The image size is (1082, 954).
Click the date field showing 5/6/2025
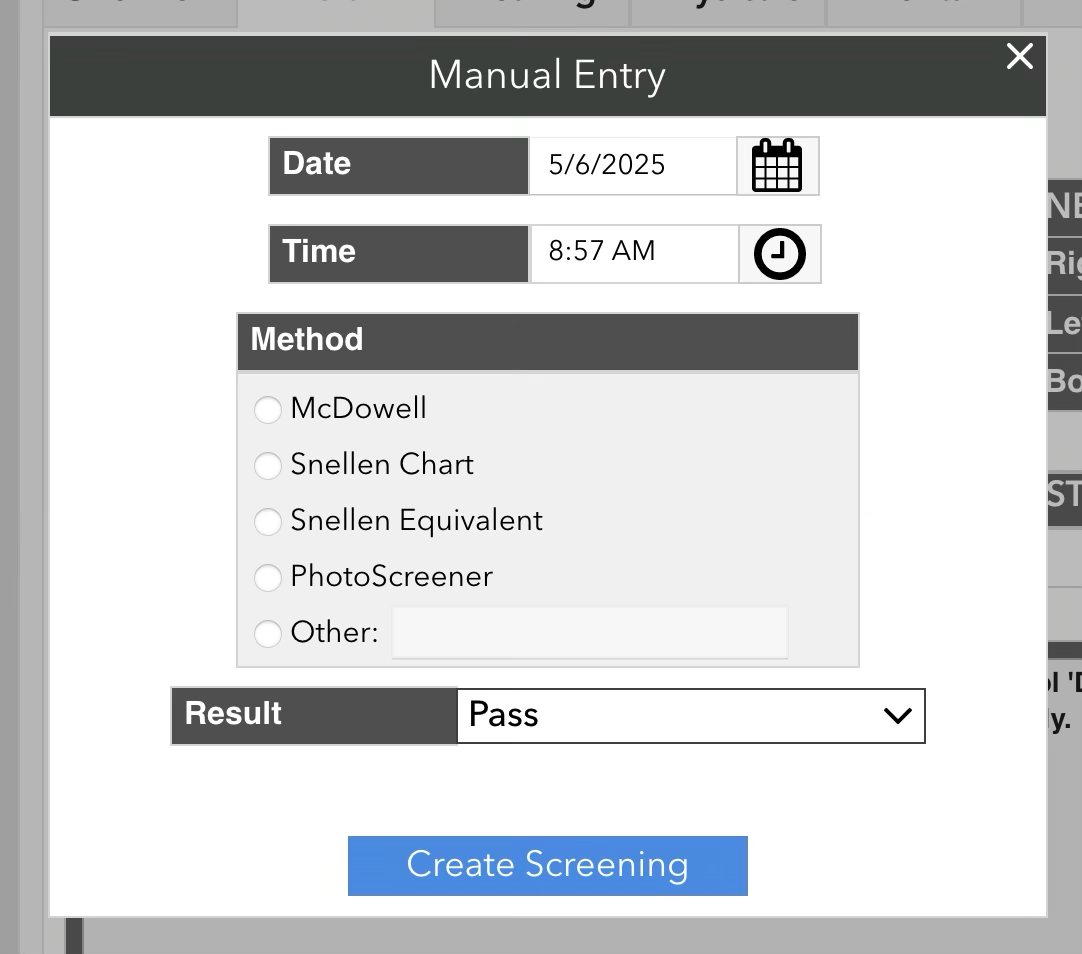[630, 165]
